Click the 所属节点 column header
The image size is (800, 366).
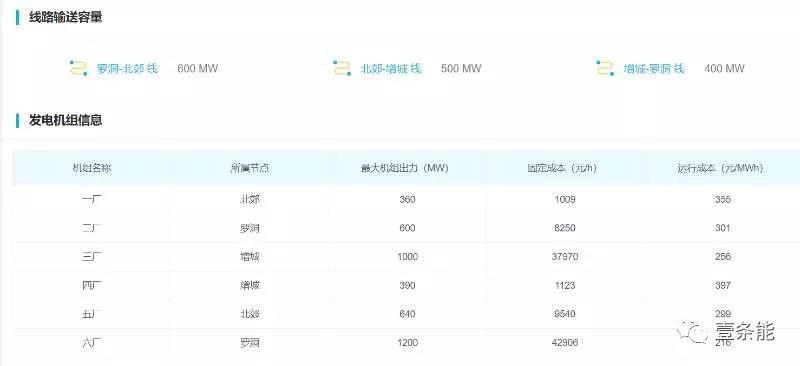coord(249,168)
